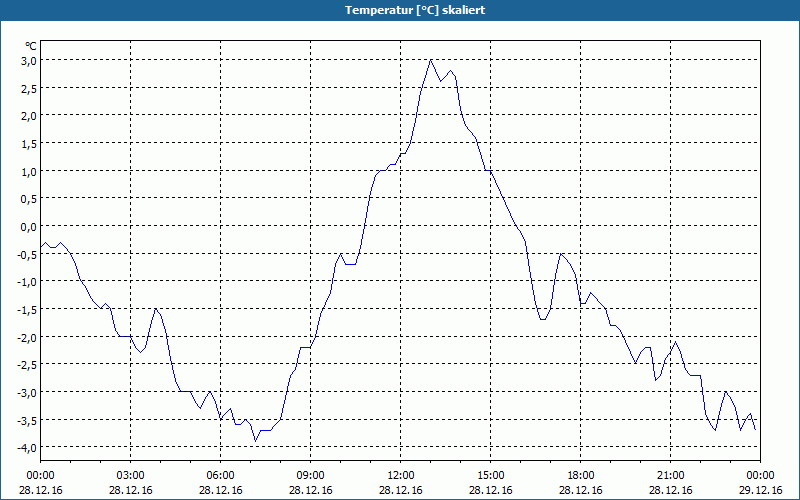Image resolution: width=800 pixels, height=500 pixels.
Task: Click the 00:00 time label dated 29.12.16
Action: pyautogui.click(x=761, y=476)
